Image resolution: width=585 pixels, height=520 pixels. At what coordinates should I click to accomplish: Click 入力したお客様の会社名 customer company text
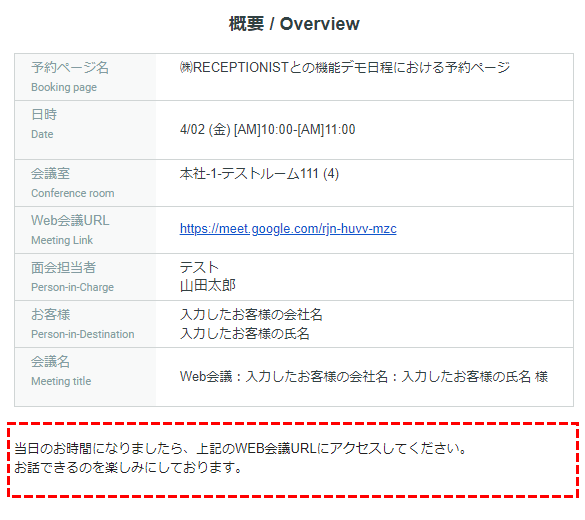point(251,314)
